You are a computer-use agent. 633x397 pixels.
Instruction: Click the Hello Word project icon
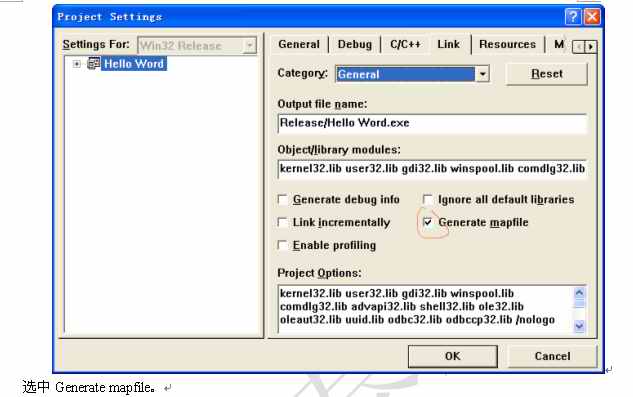[x=94, y=63]
